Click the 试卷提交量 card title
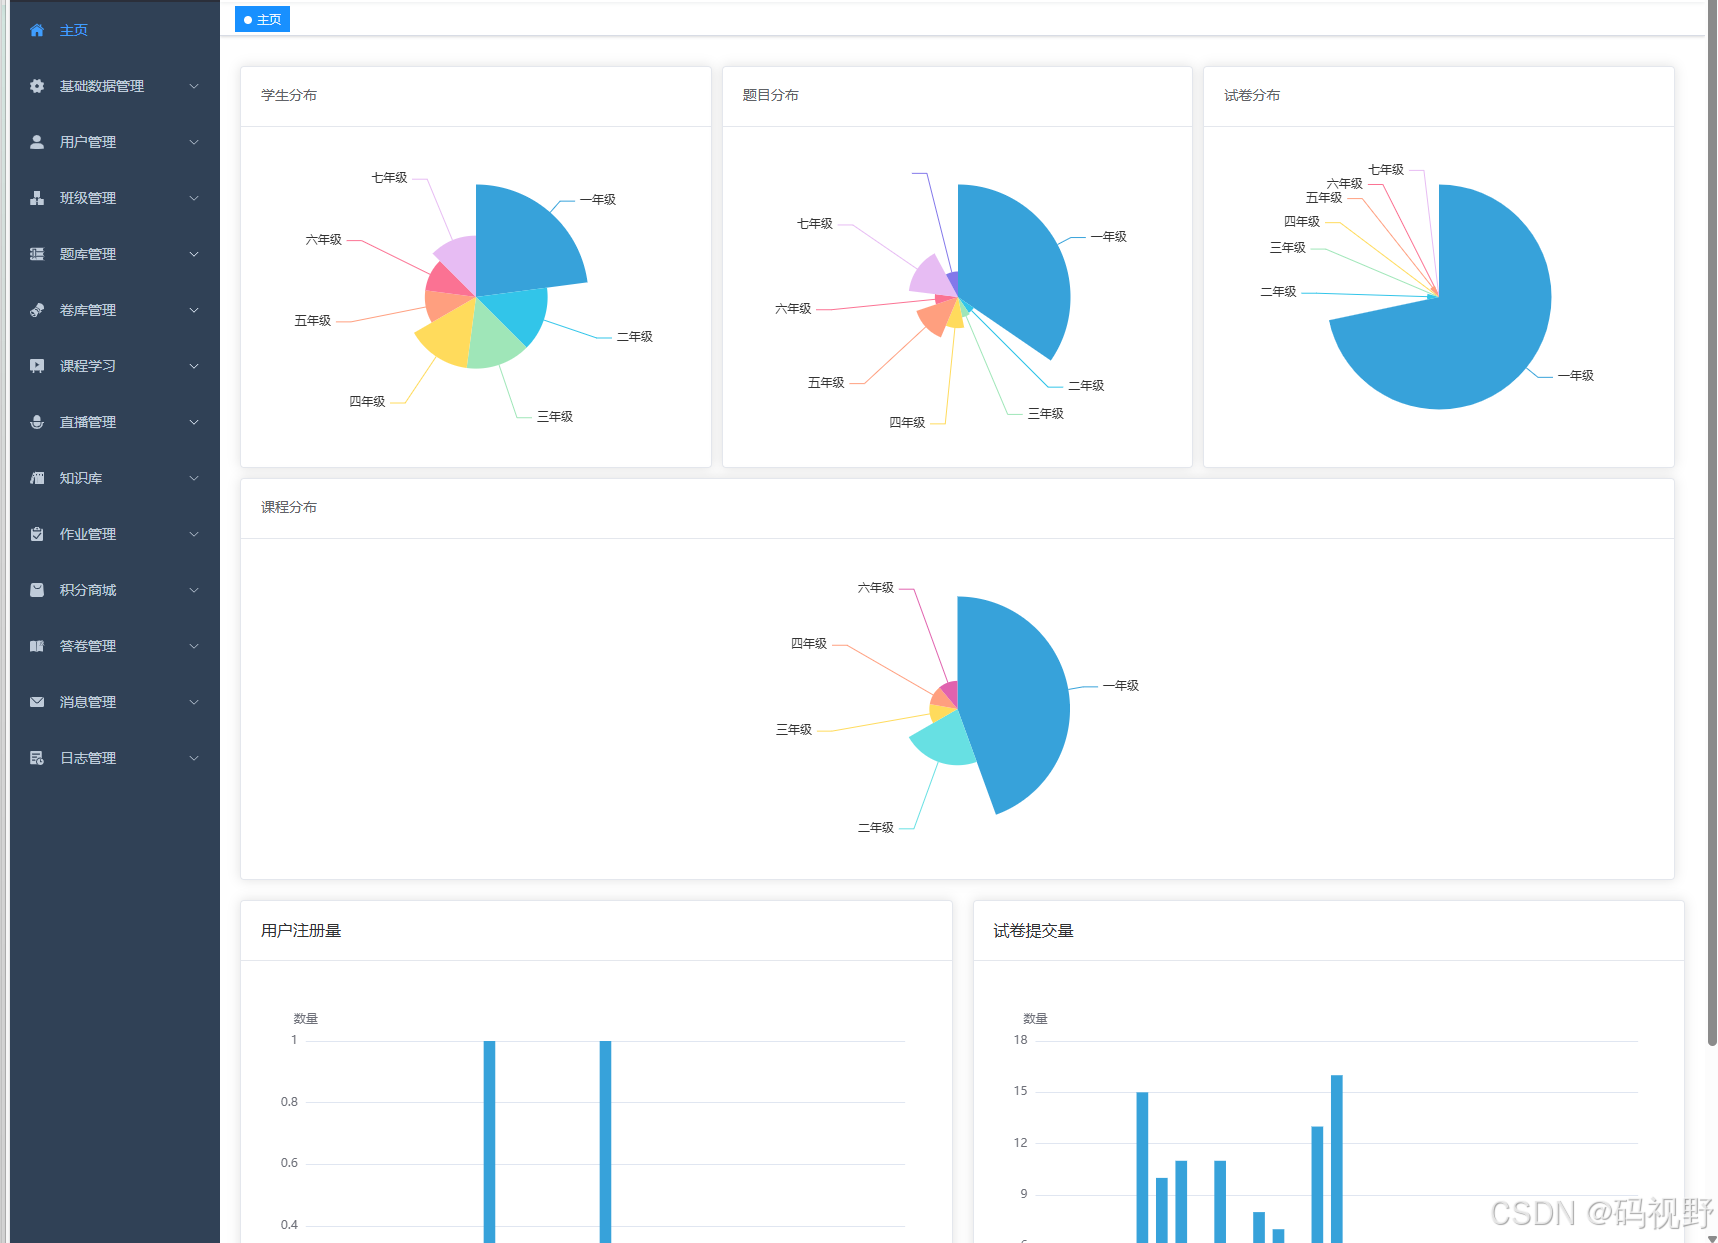The height and width of the screenshot is (1243, 1718). click(x=1033, y=931)
